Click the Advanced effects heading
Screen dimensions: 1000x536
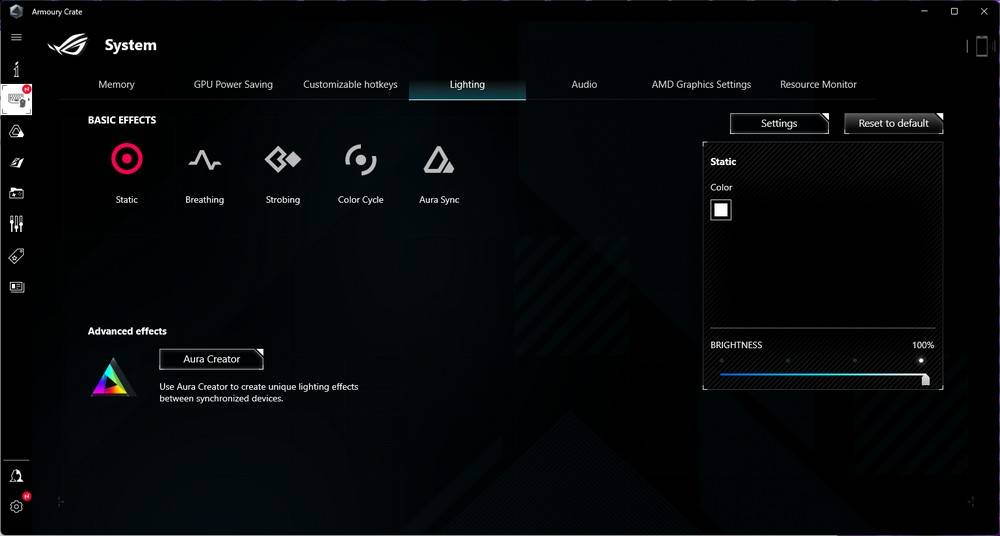[127, 331]
